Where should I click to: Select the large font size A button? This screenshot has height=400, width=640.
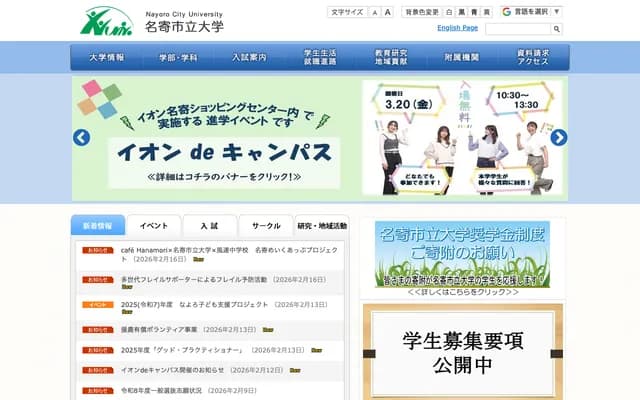click(387, 12)
